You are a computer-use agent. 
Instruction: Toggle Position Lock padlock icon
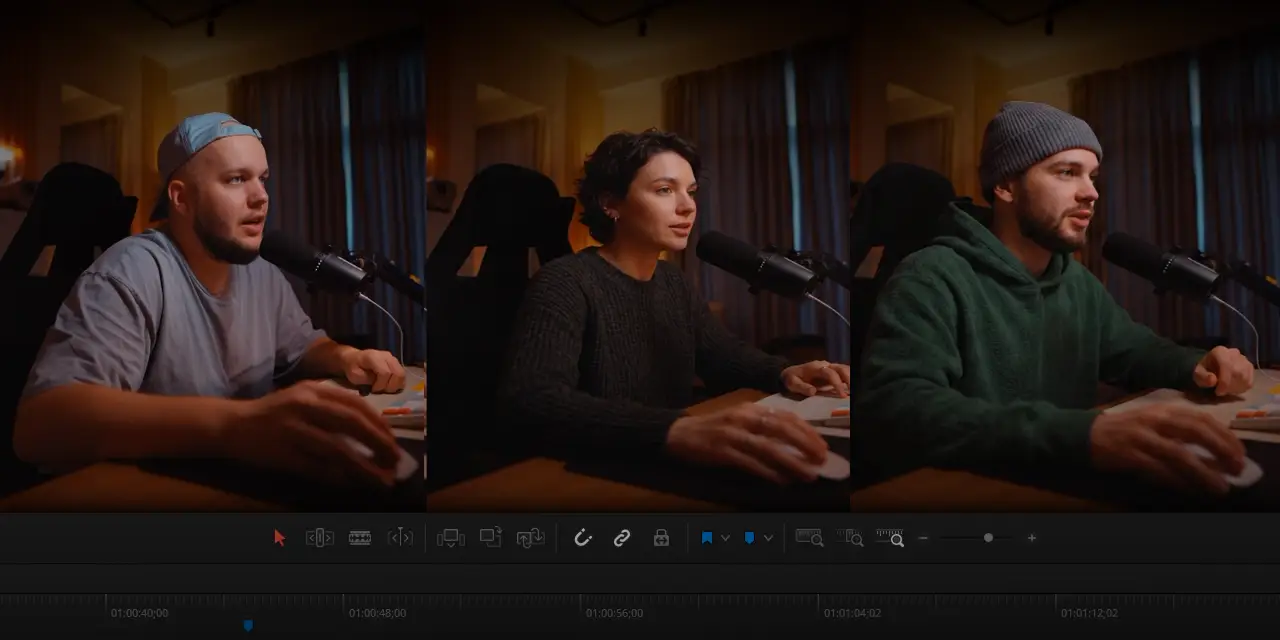(x=661, y=538)
